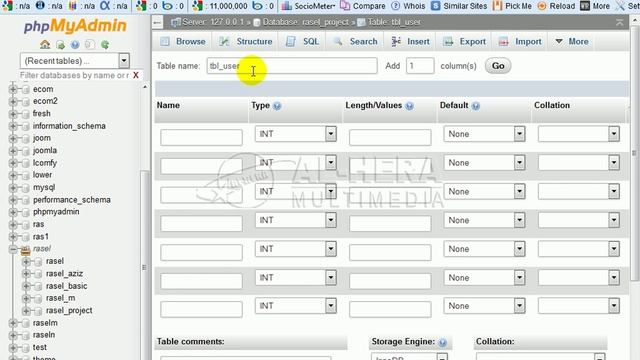Click Compare in the SEO toolbar
Image resolution: width=640 pixels, height=360 pixels.
[x=363, y=6]
